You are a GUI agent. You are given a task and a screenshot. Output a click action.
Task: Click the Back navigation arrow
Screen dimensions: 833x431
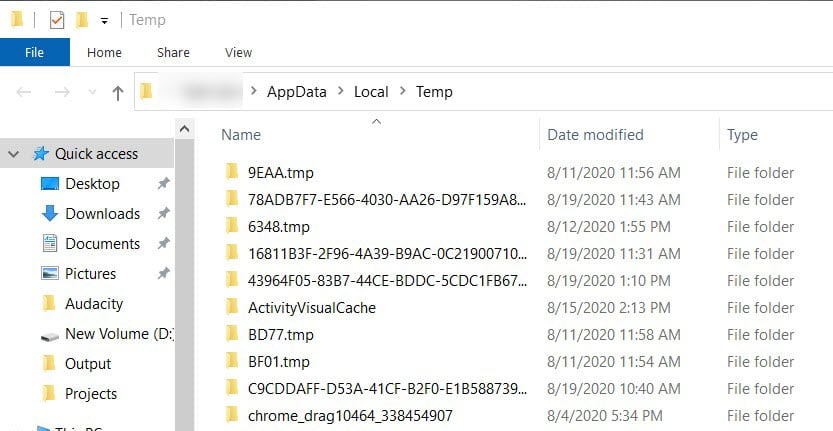(x=23, y=92)
